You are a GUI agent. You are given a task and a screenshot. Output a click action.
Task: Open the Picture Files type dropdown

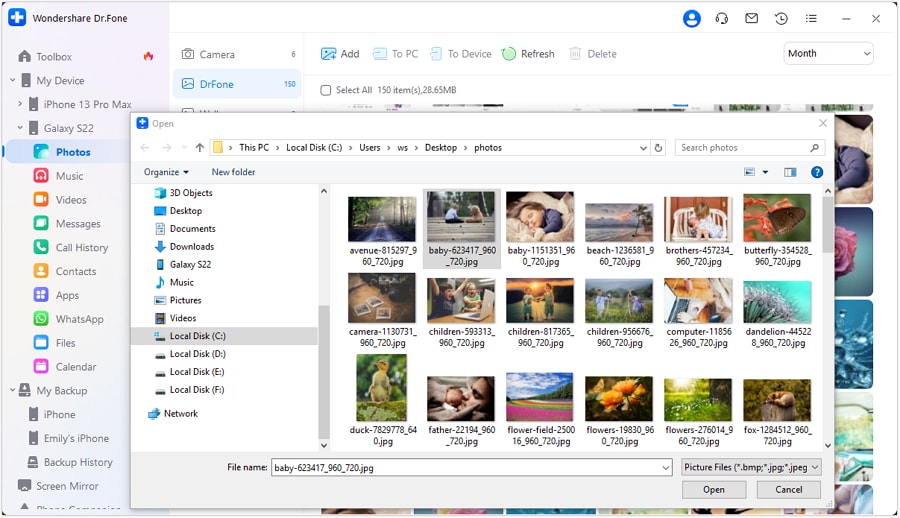[751, 467]
